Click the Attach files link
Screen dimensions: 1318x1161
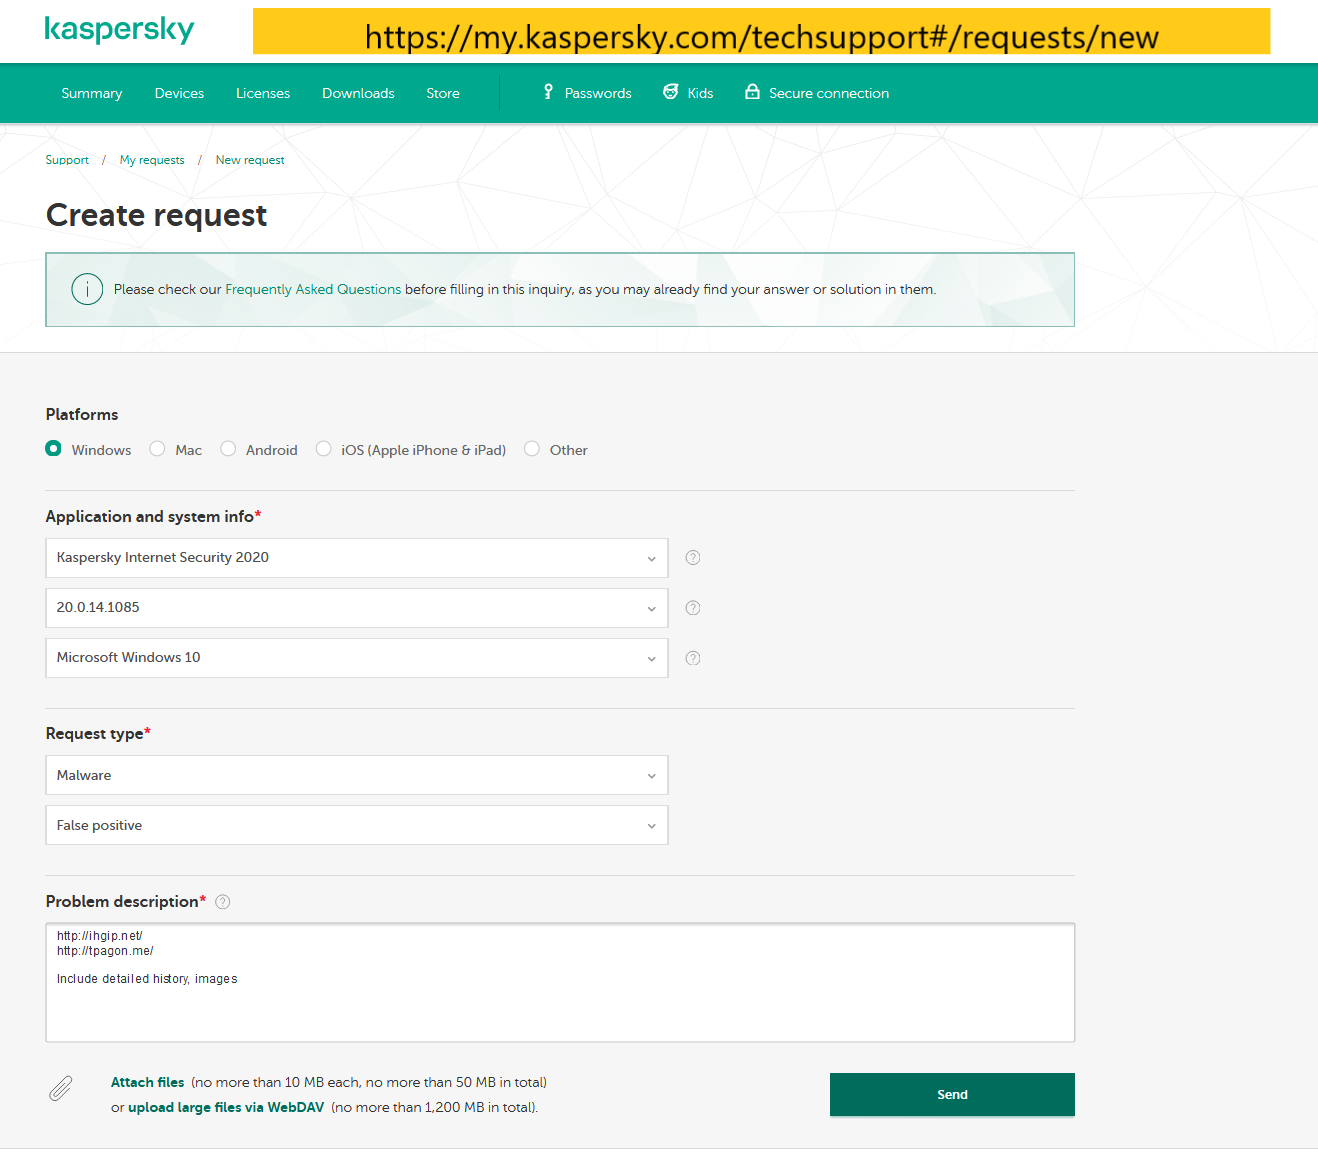pyautogui.click(x=148, y=1082)
